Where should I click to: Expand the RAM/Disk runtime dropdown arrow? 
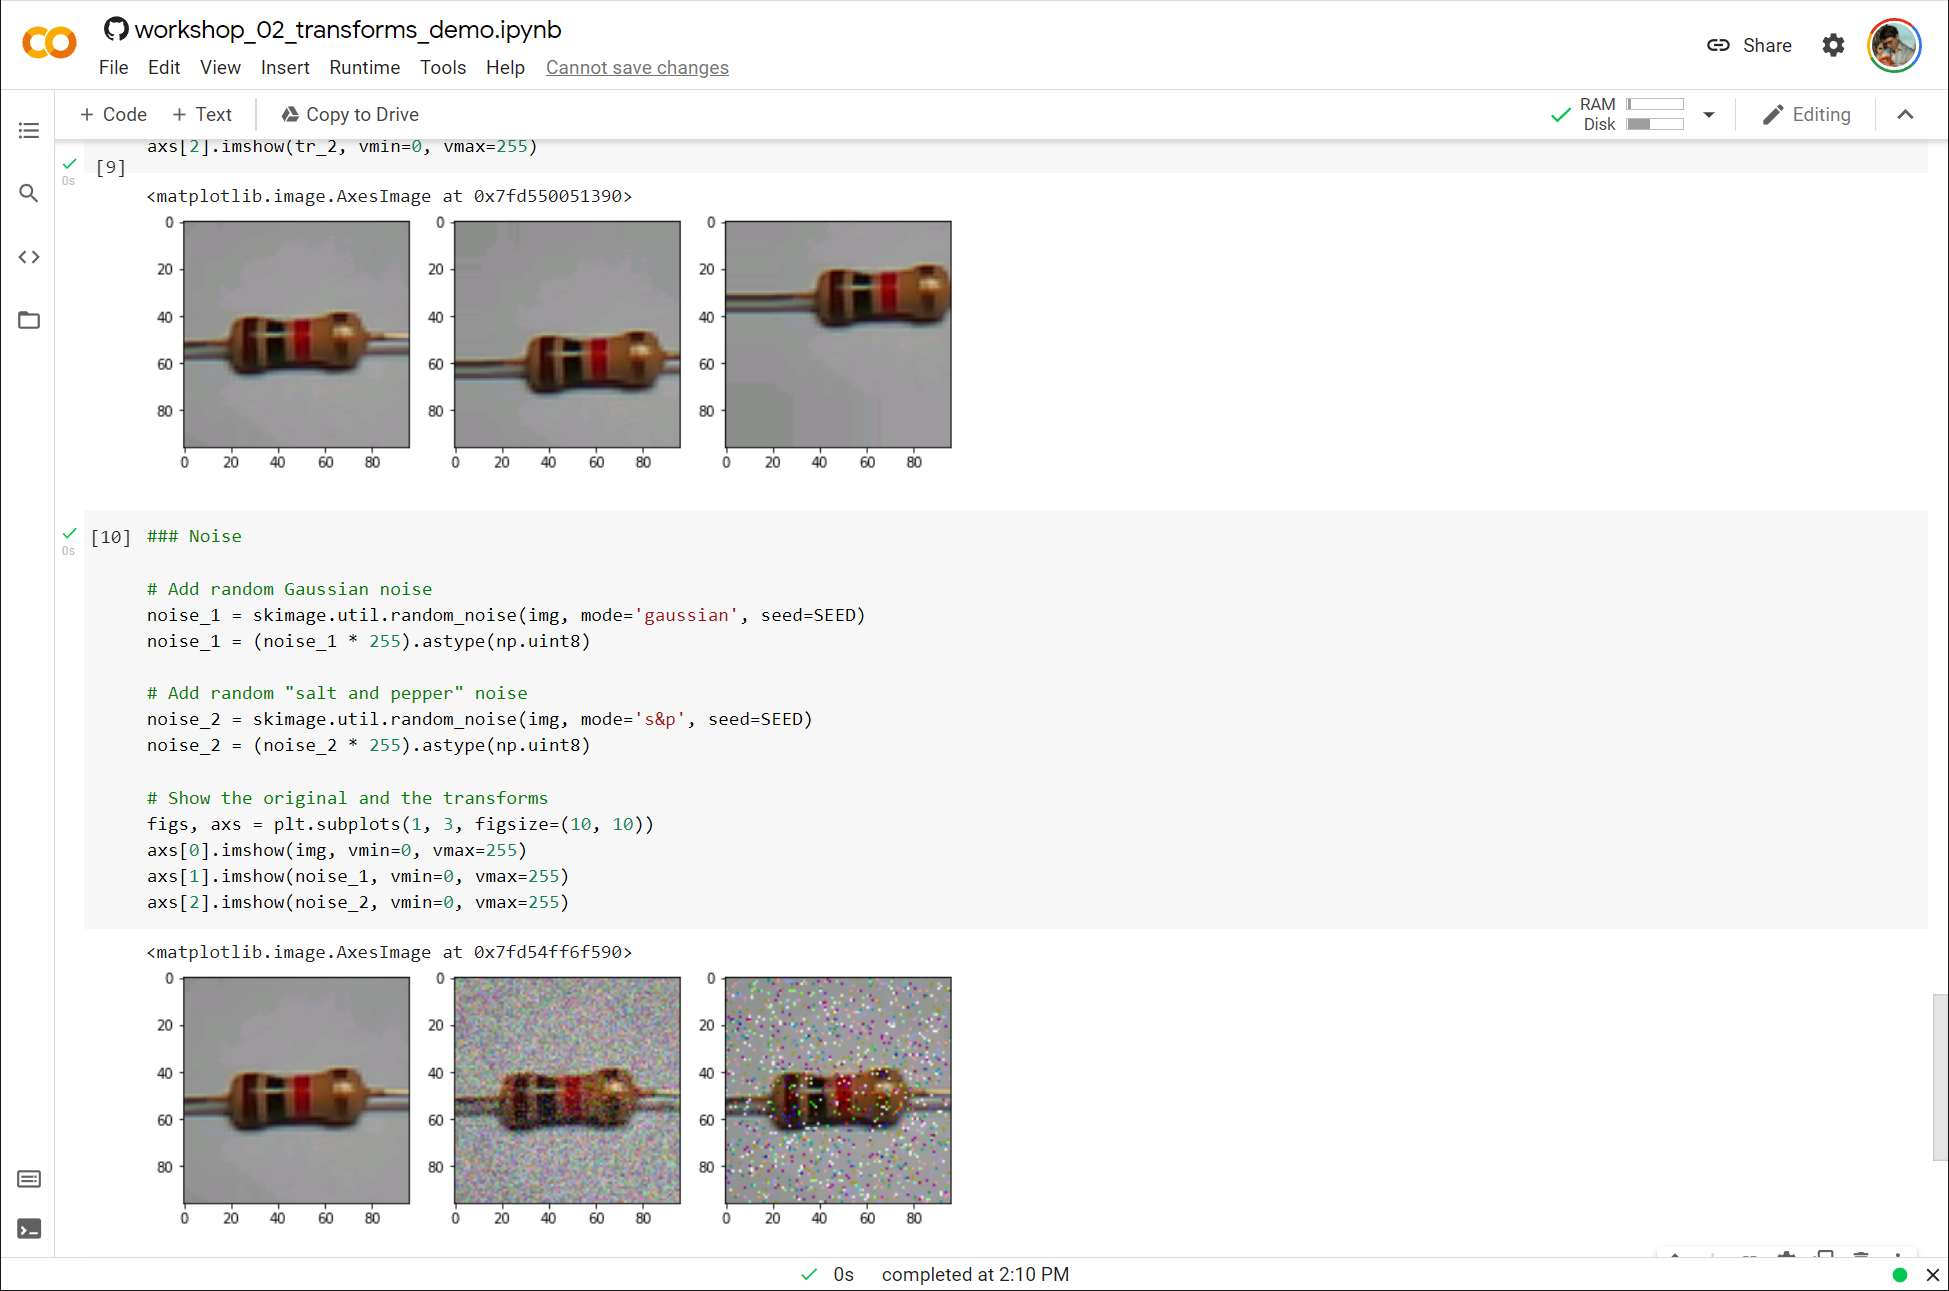point(1709,115)
